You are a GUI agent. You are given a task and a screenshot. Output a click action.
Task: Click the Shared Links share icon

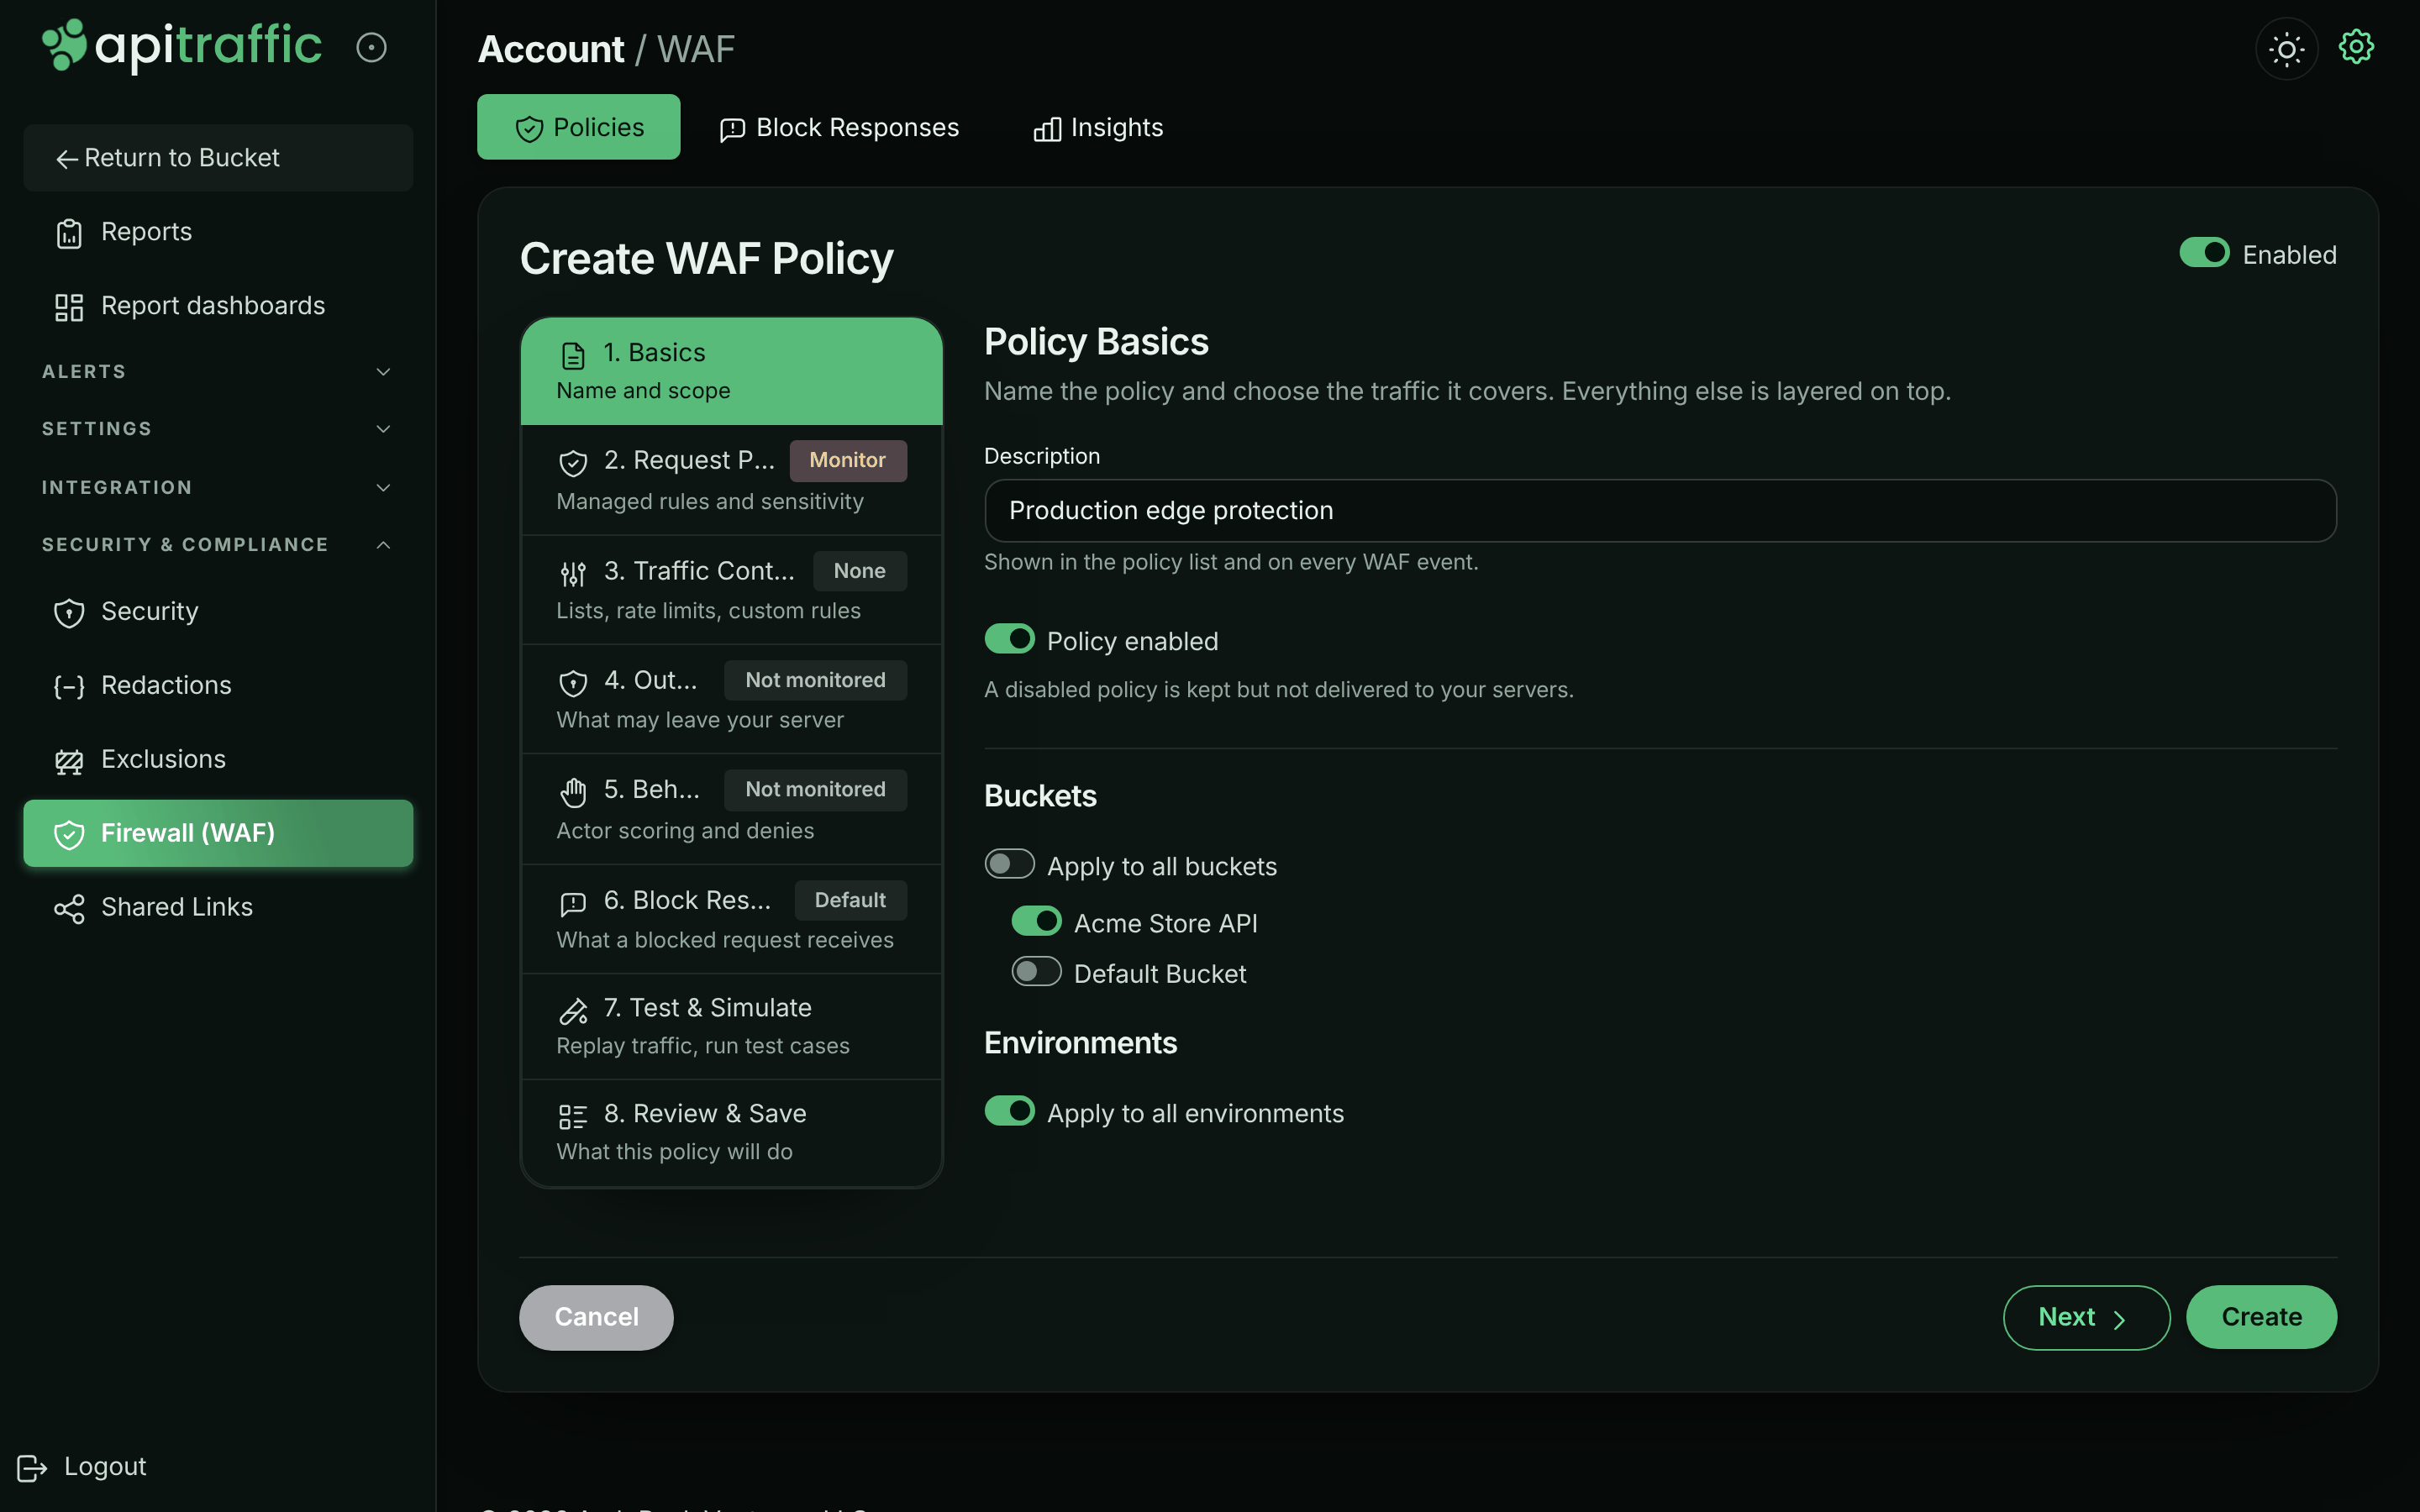(x=69, y=908)
